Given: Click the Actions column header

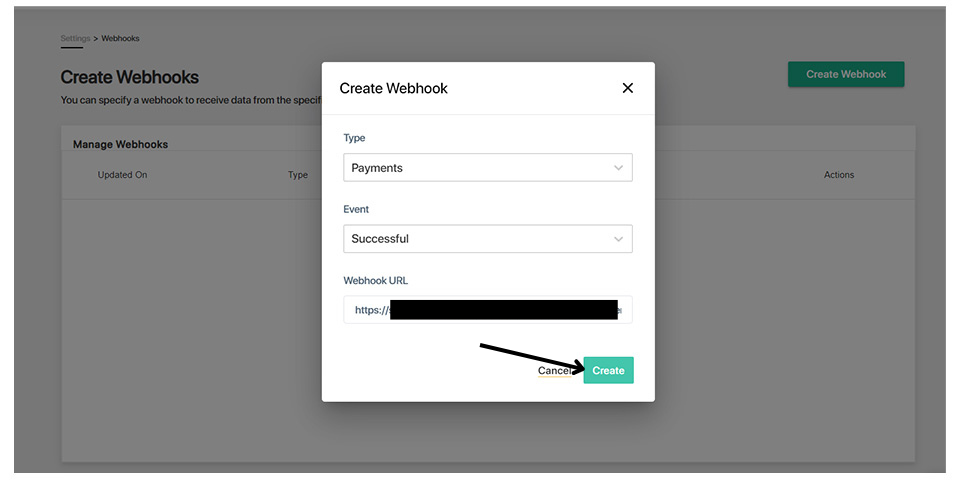Looking at the screenshot, I should tap(839, 175).
